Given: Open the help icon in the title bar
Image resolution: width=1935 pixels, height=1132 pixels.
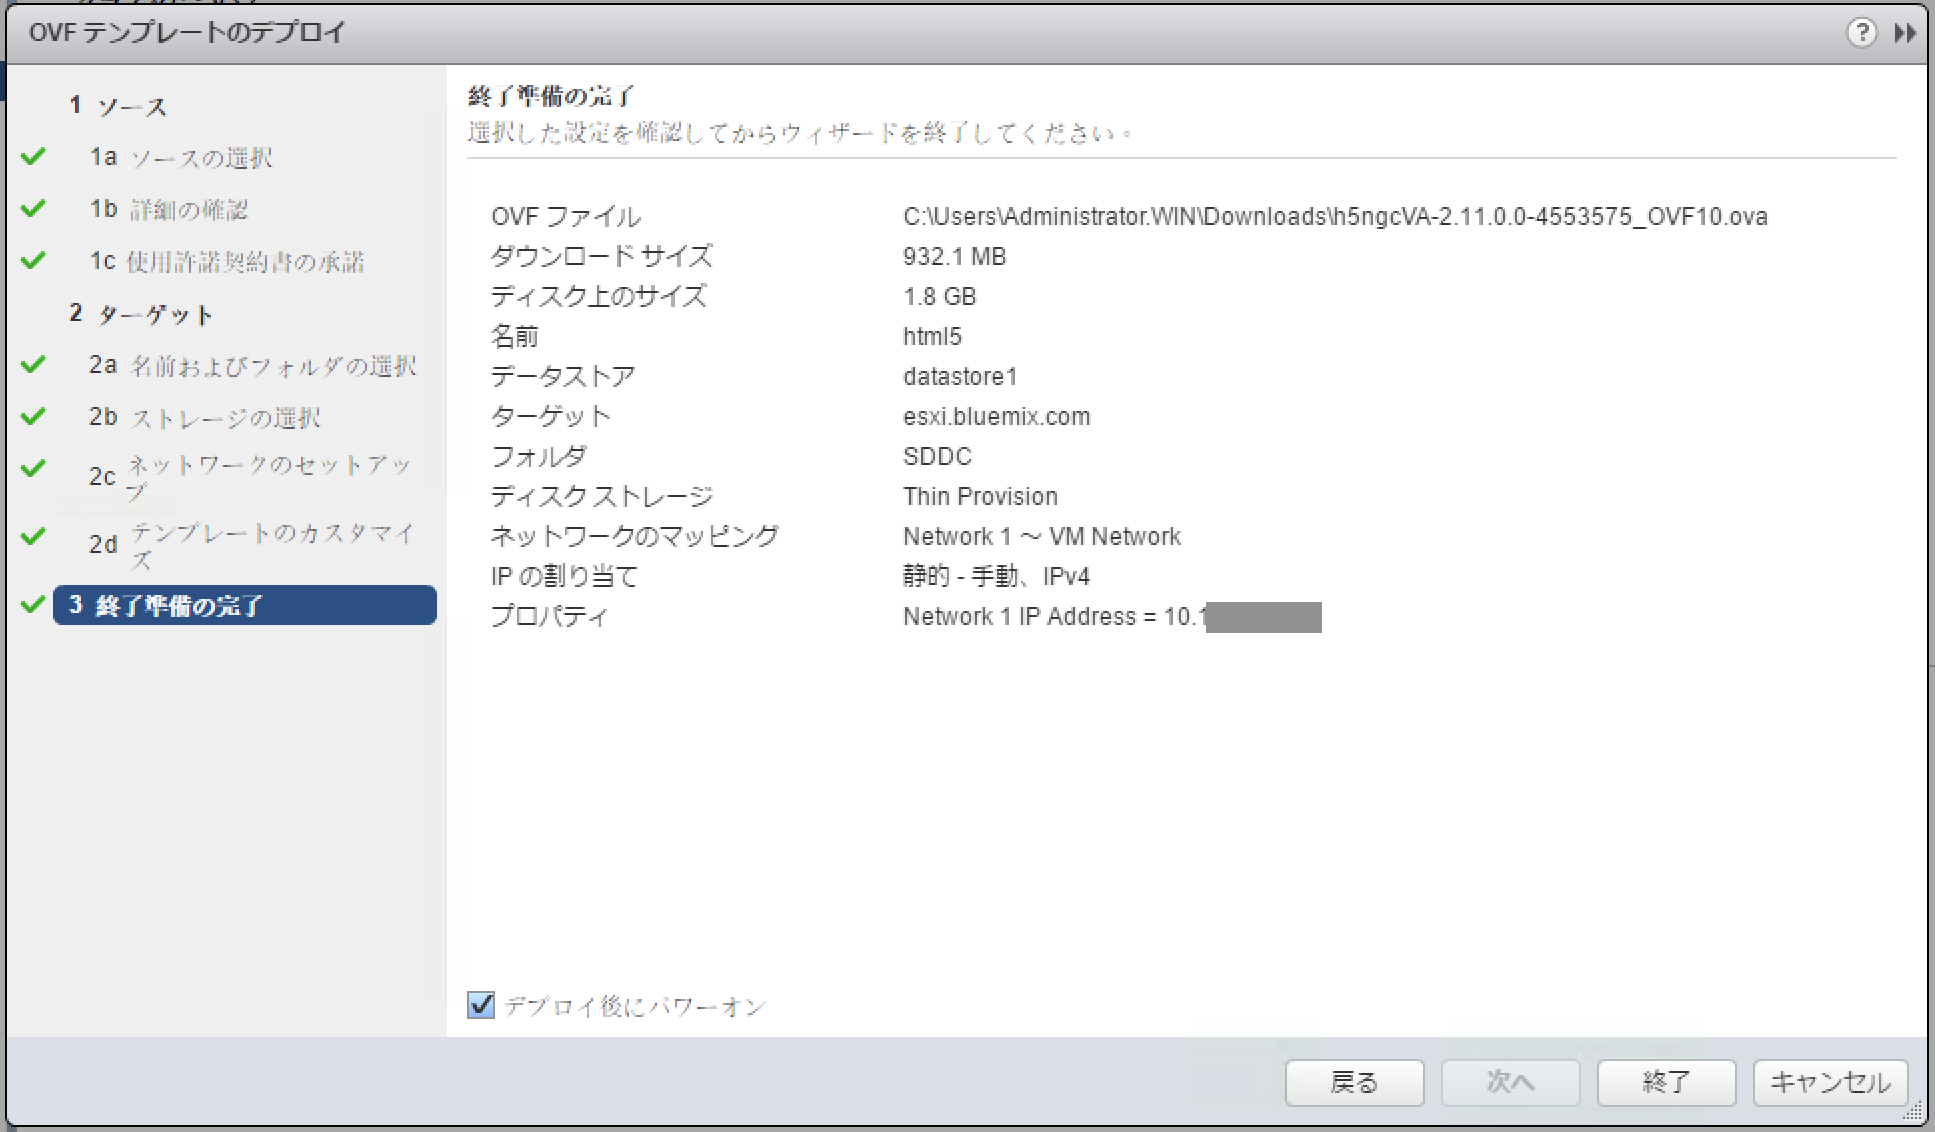Looking at the screenshot, I should pos(1862,32).
